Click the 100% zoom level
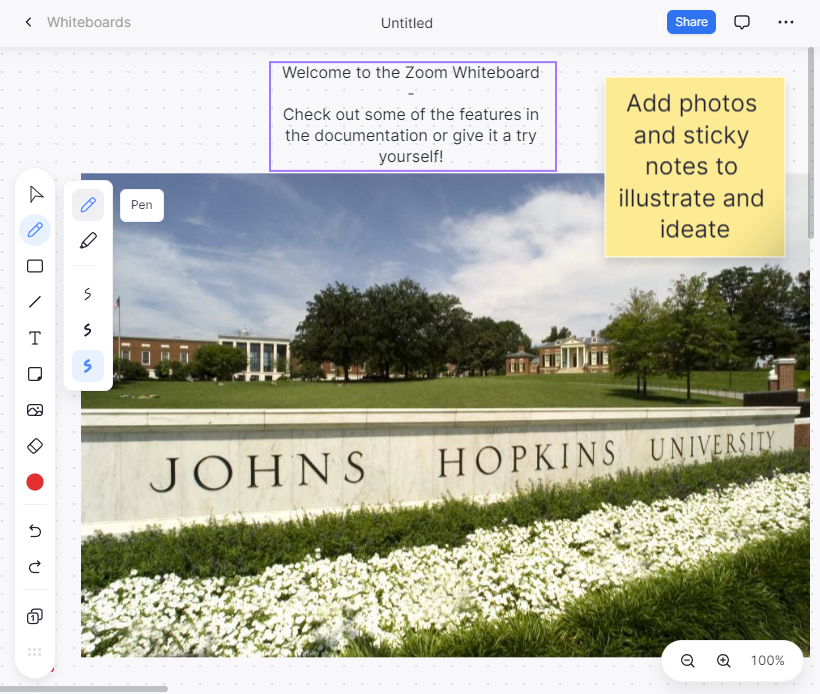Screen dimensions: 820x694 767,661
